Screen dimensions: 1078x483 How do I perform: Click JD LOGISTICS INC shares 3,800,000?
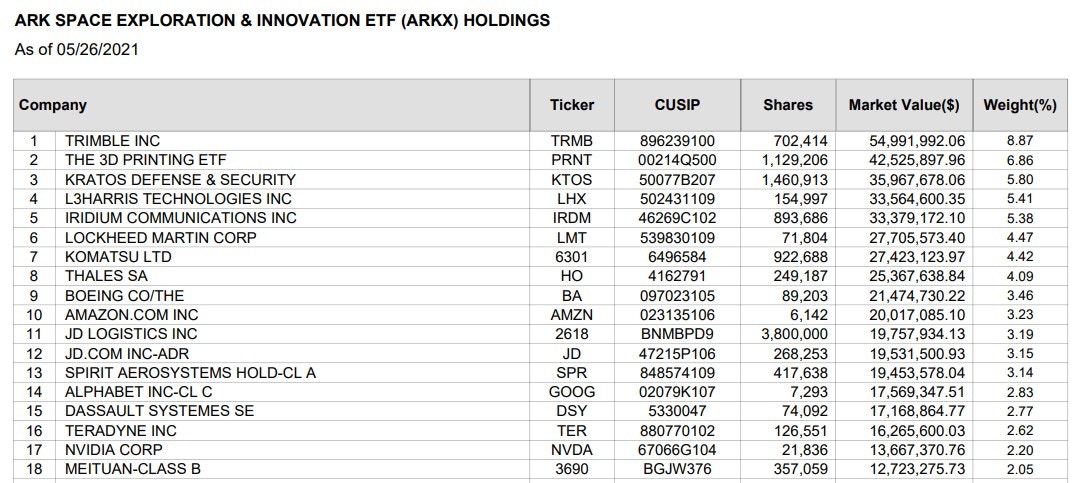pos(794,334)
